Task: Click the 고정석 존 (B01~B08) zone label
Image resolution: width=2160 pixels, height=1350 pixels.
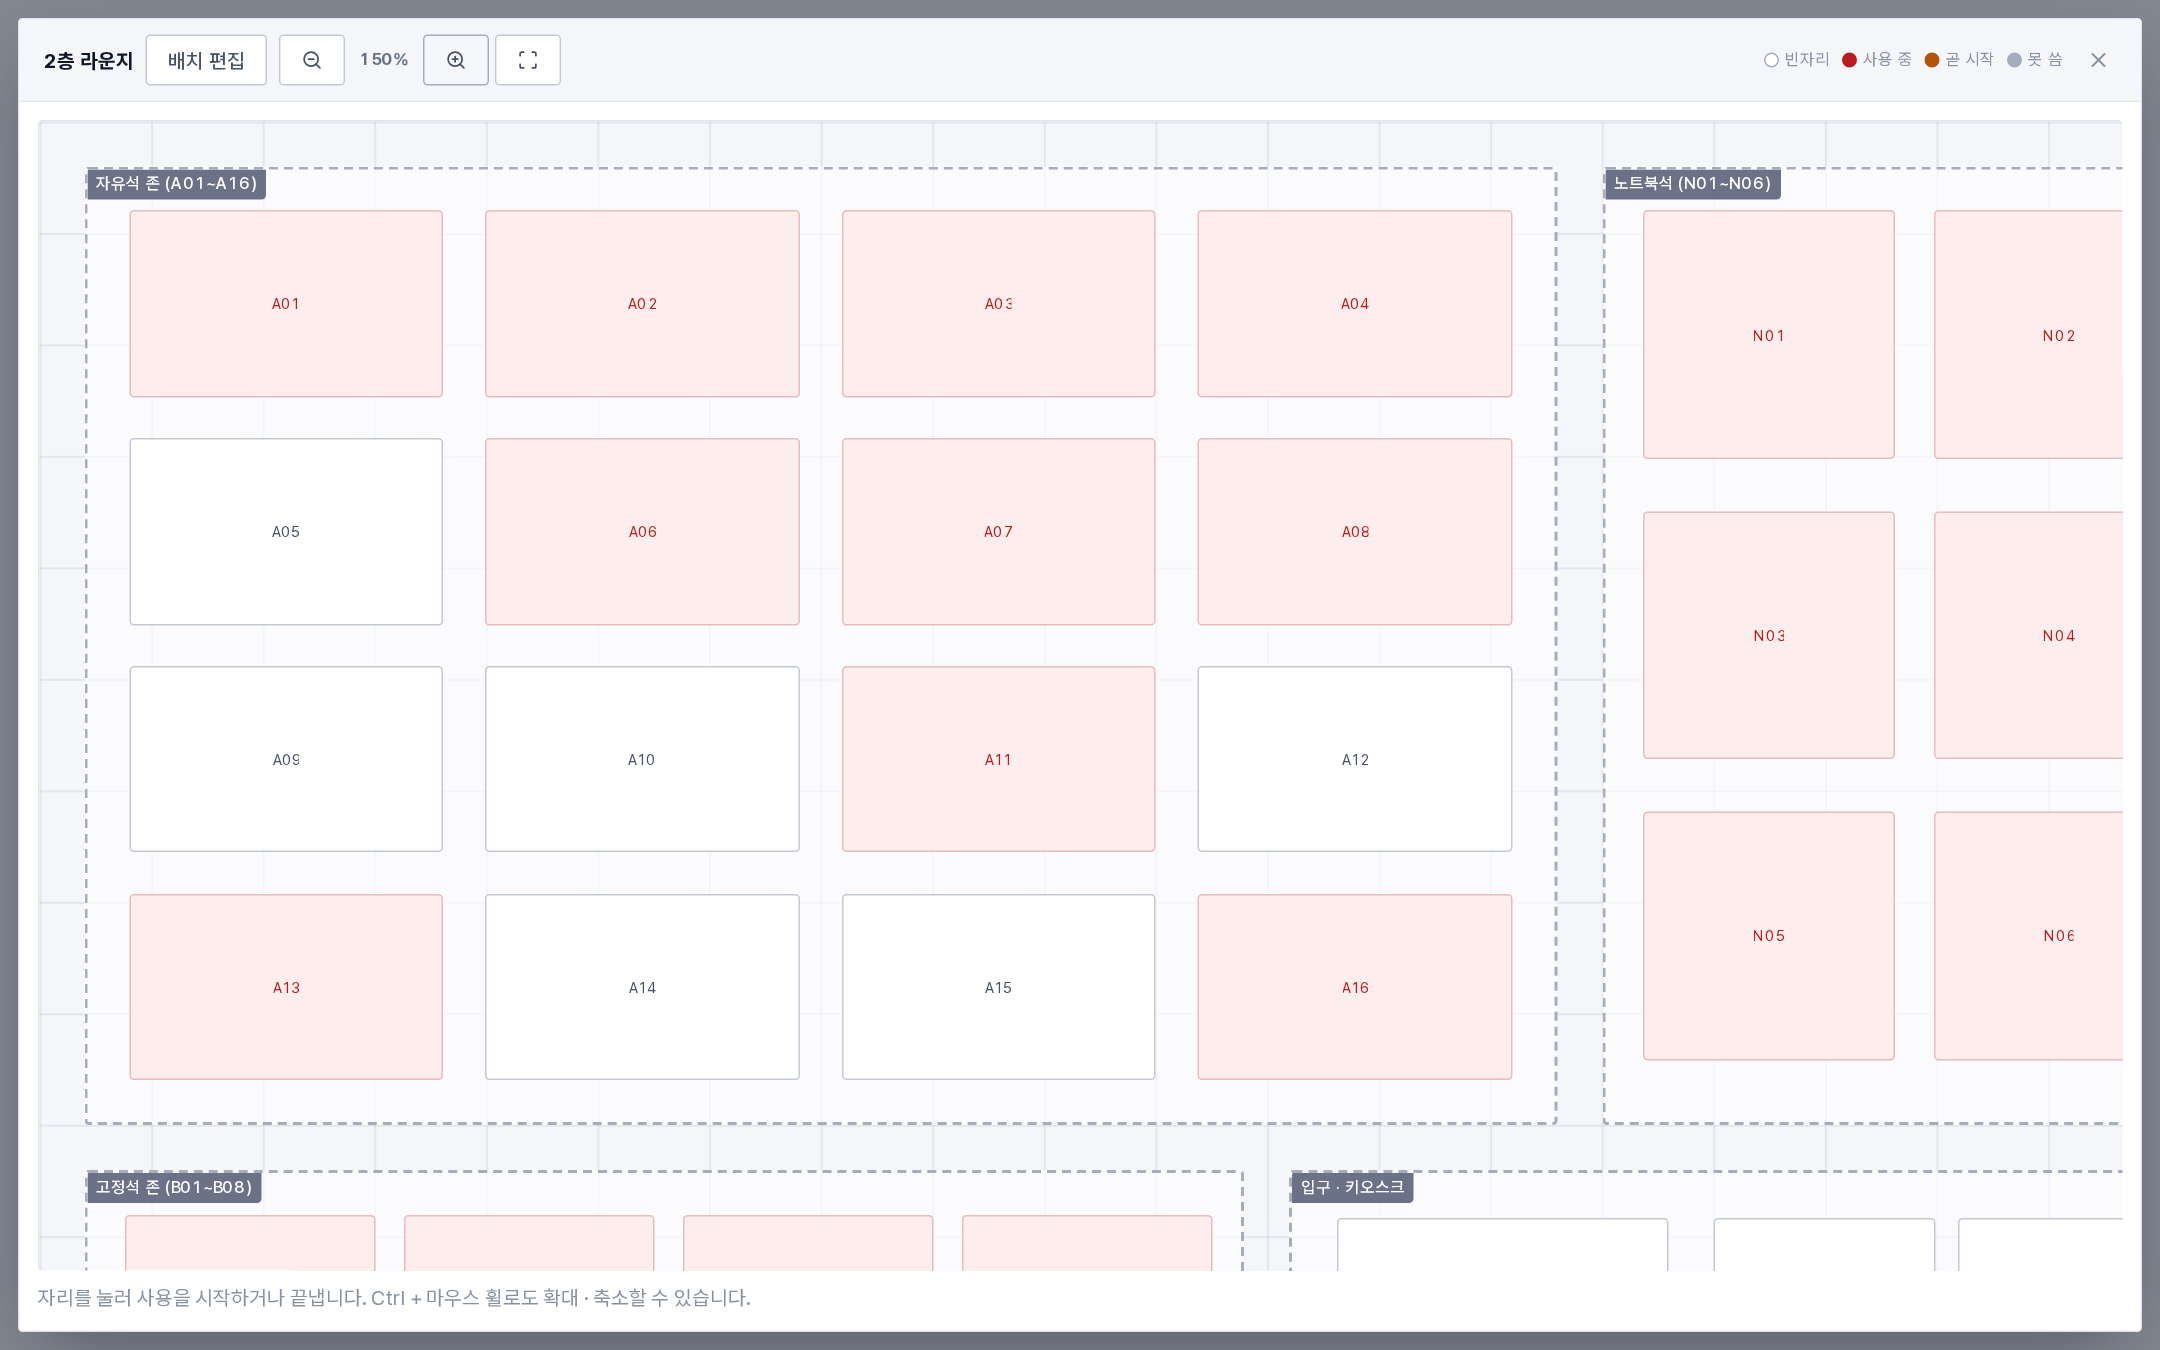Action: pyautogui.click(x=174, y=1187)
